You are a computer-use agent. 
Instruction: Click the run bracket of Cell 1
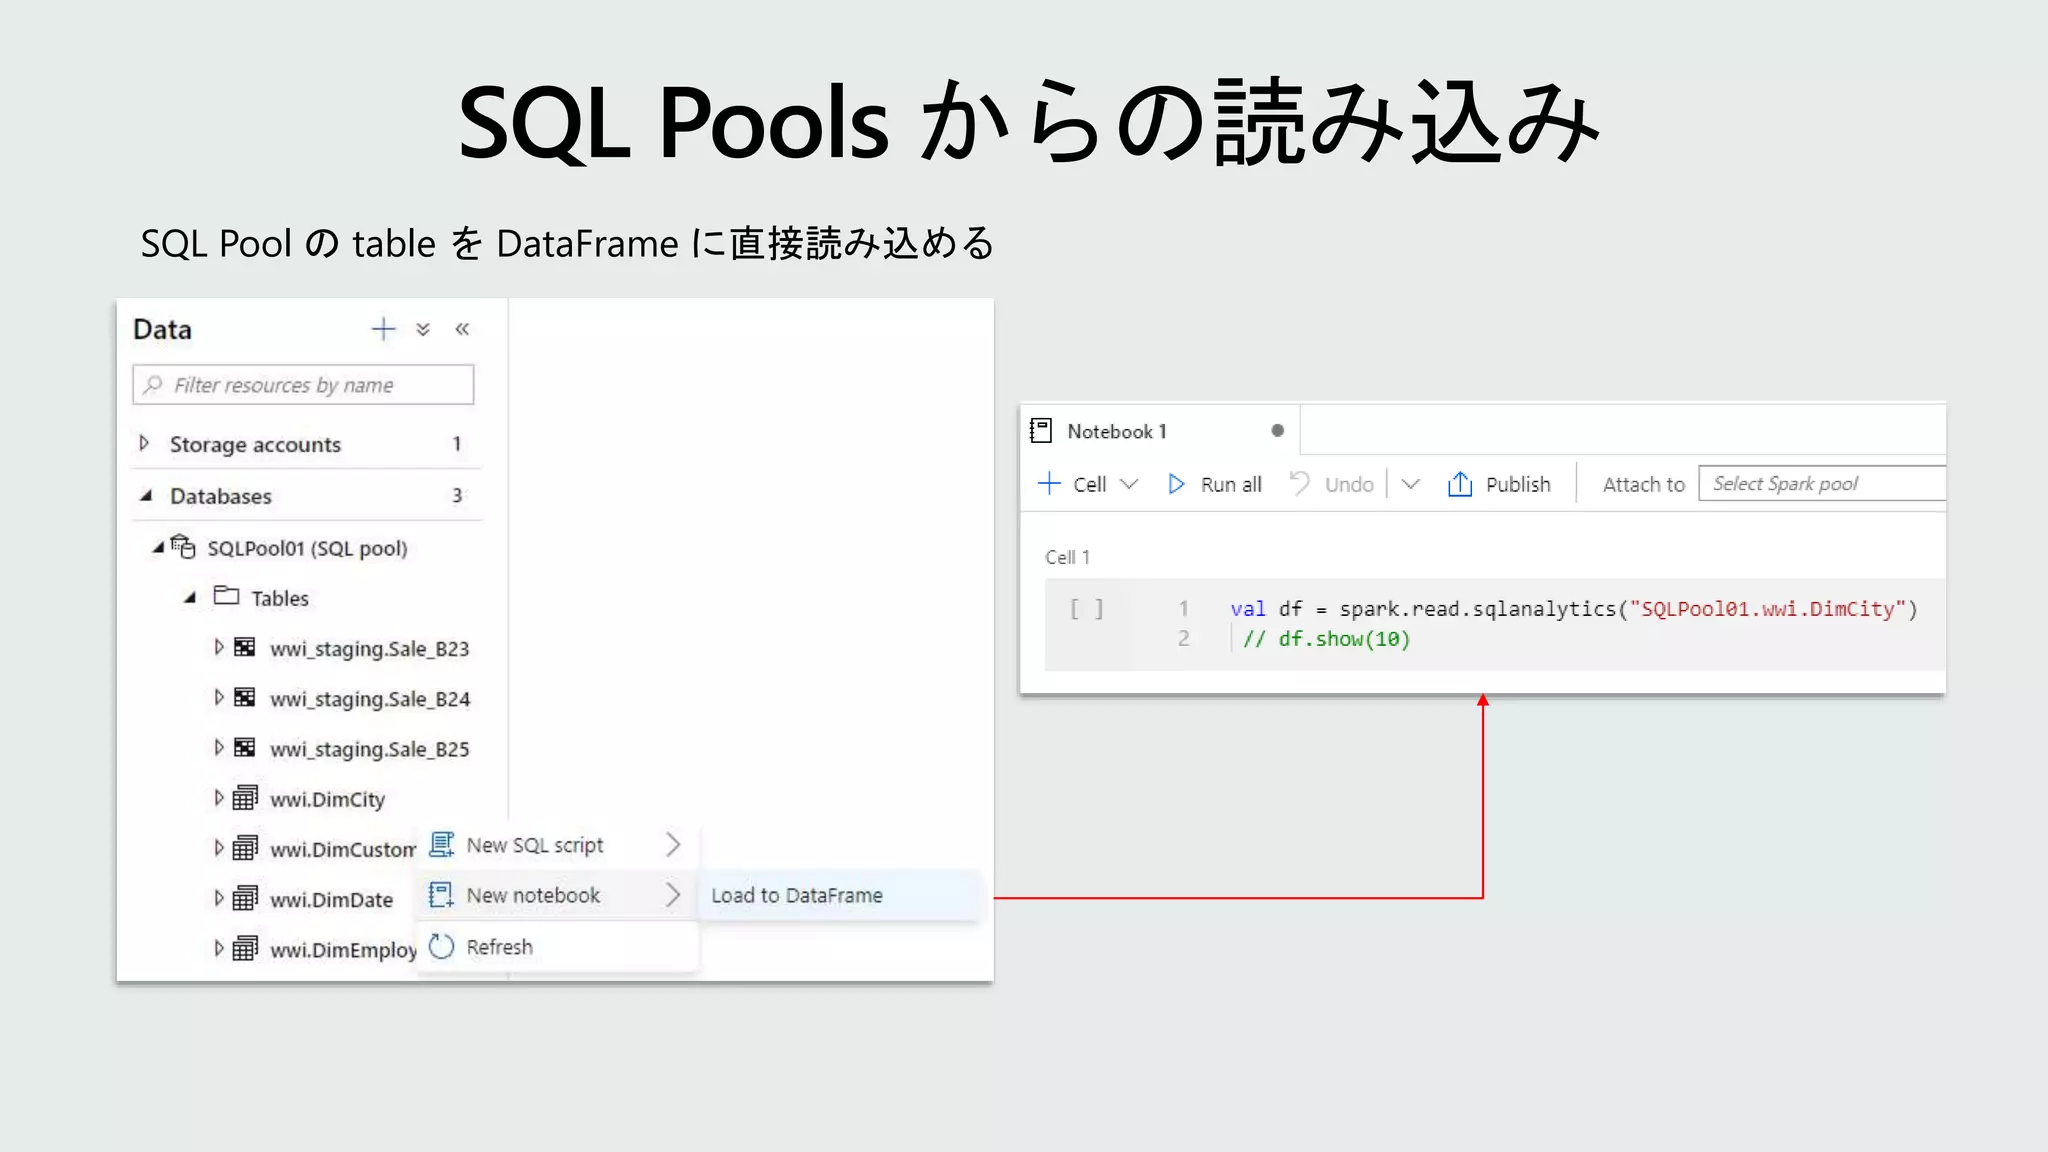1086,609
